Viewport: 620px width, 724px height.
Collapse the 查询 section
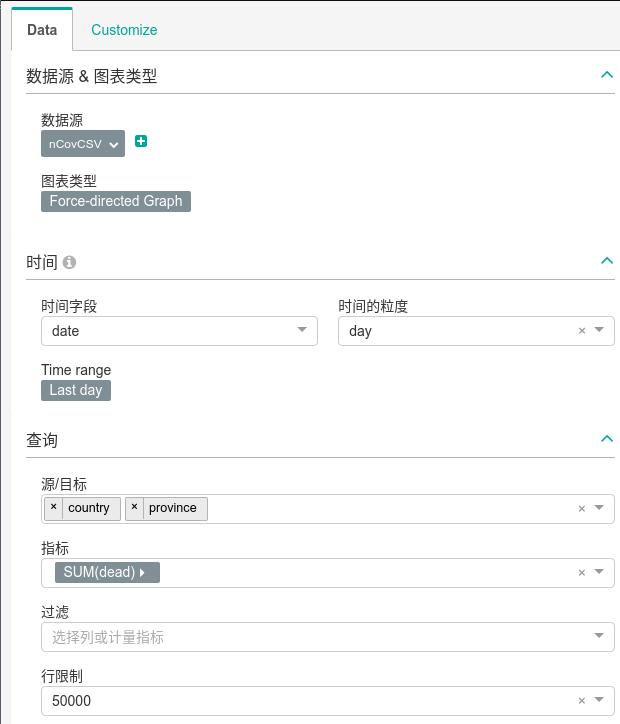[606, 439]
